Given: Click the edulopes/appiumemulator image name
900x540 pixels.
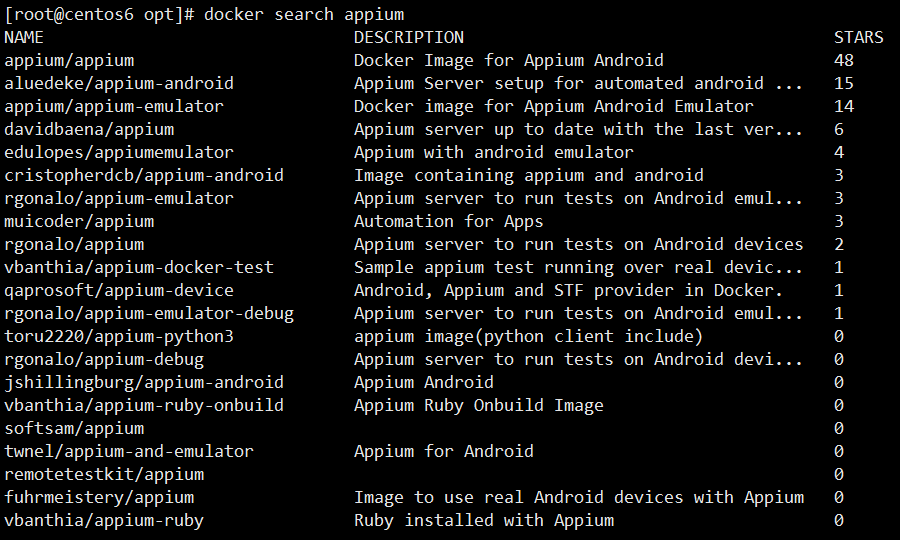Looking at the screenshot, I should (x=119, y=152).
